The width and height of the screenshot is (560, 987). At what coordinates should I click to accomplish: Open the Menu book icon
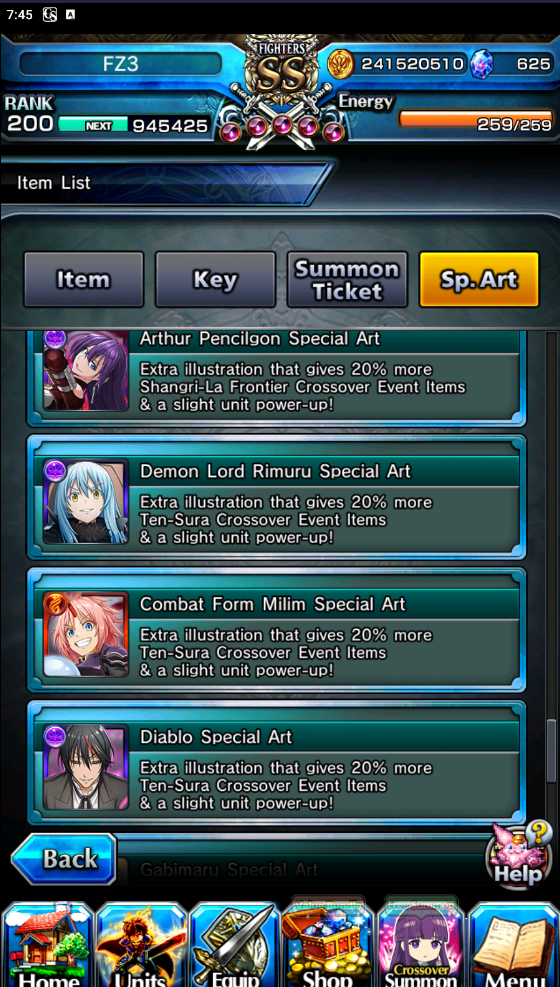[514, 944]
